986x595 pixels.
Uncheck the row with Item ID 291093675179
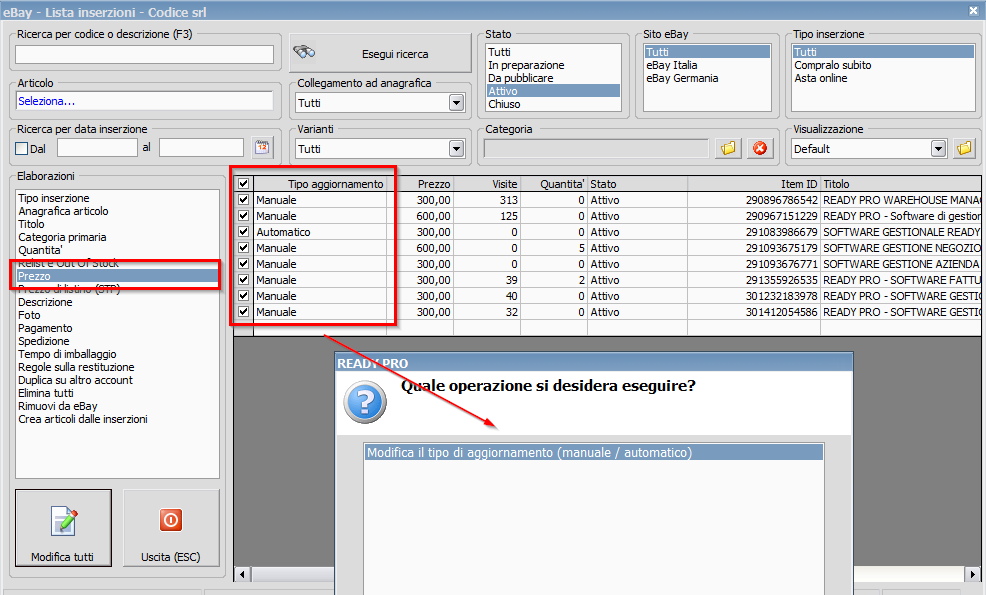tap(243, 248)
